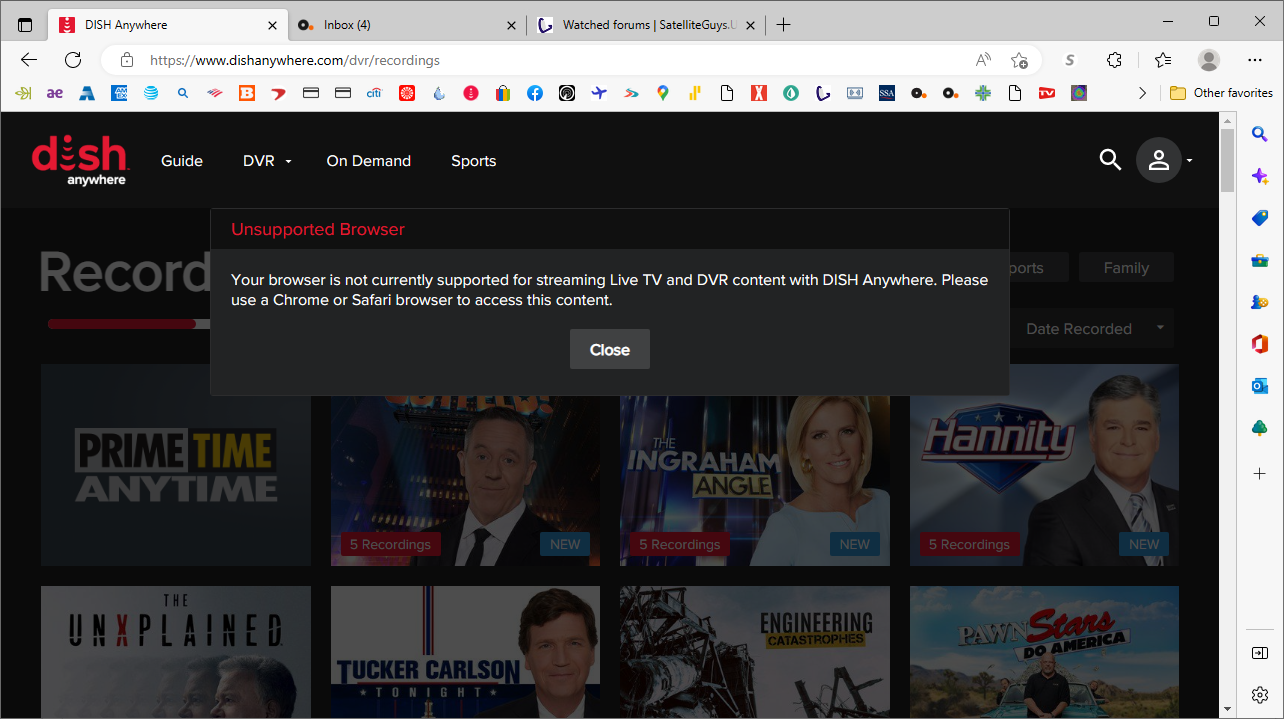The image size is (1284, 719).
Task: Open The UnXplained thumbnail
Action: 176,651
